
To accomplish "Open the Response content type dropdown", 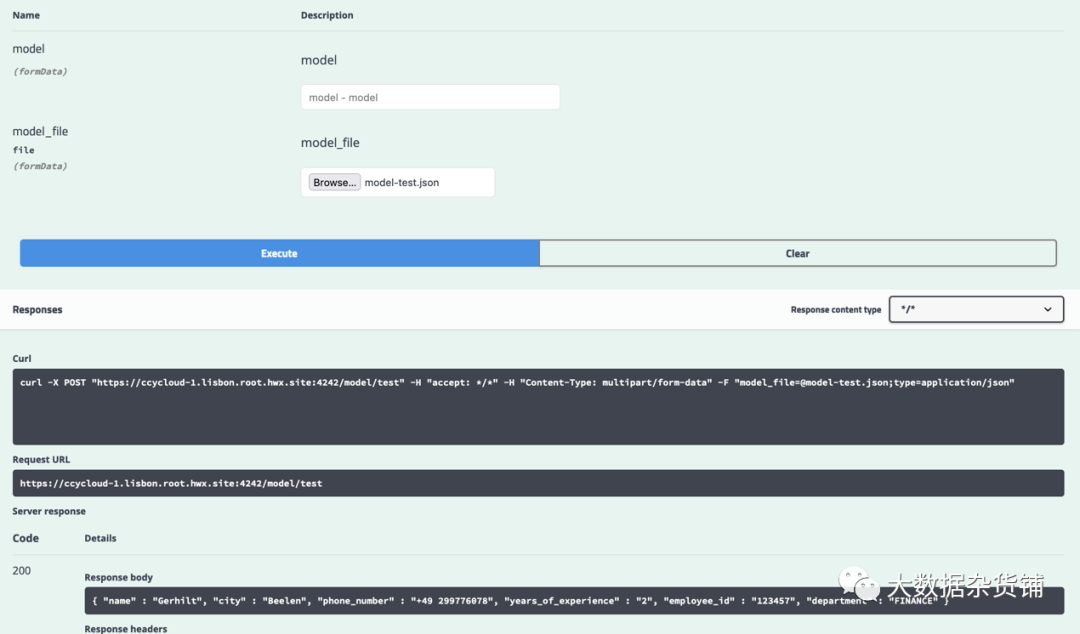I will (x=976, y=309).
